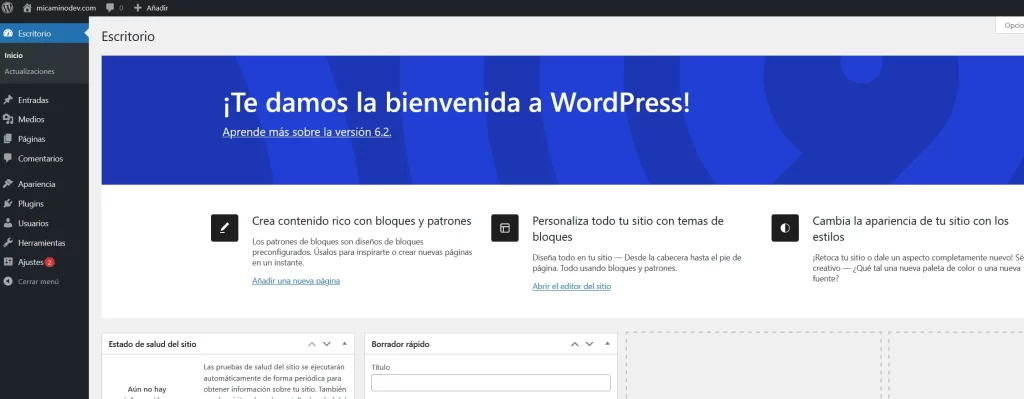Click the layout icon for block themes

(x=505, y=228)
